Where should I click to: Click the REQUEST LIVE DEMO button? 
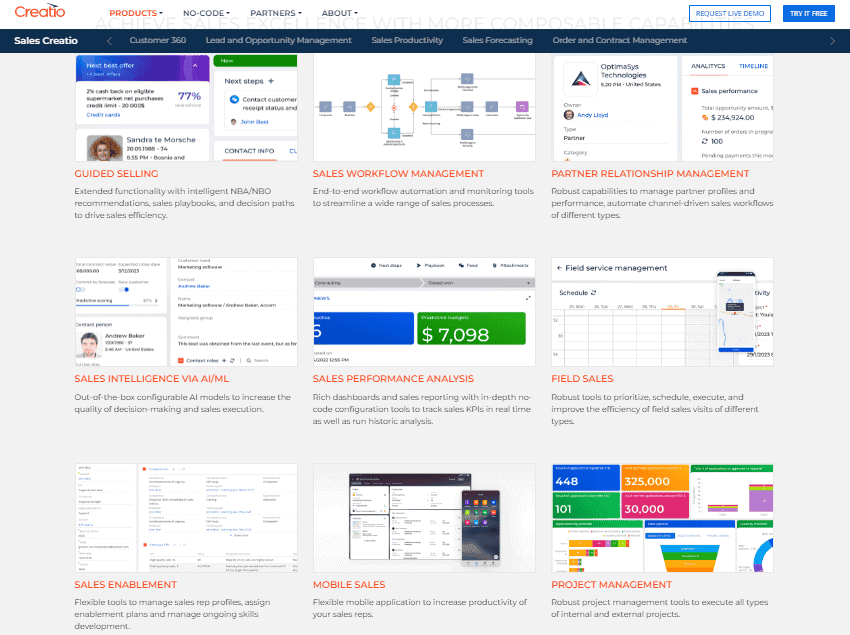pos(729,13)
